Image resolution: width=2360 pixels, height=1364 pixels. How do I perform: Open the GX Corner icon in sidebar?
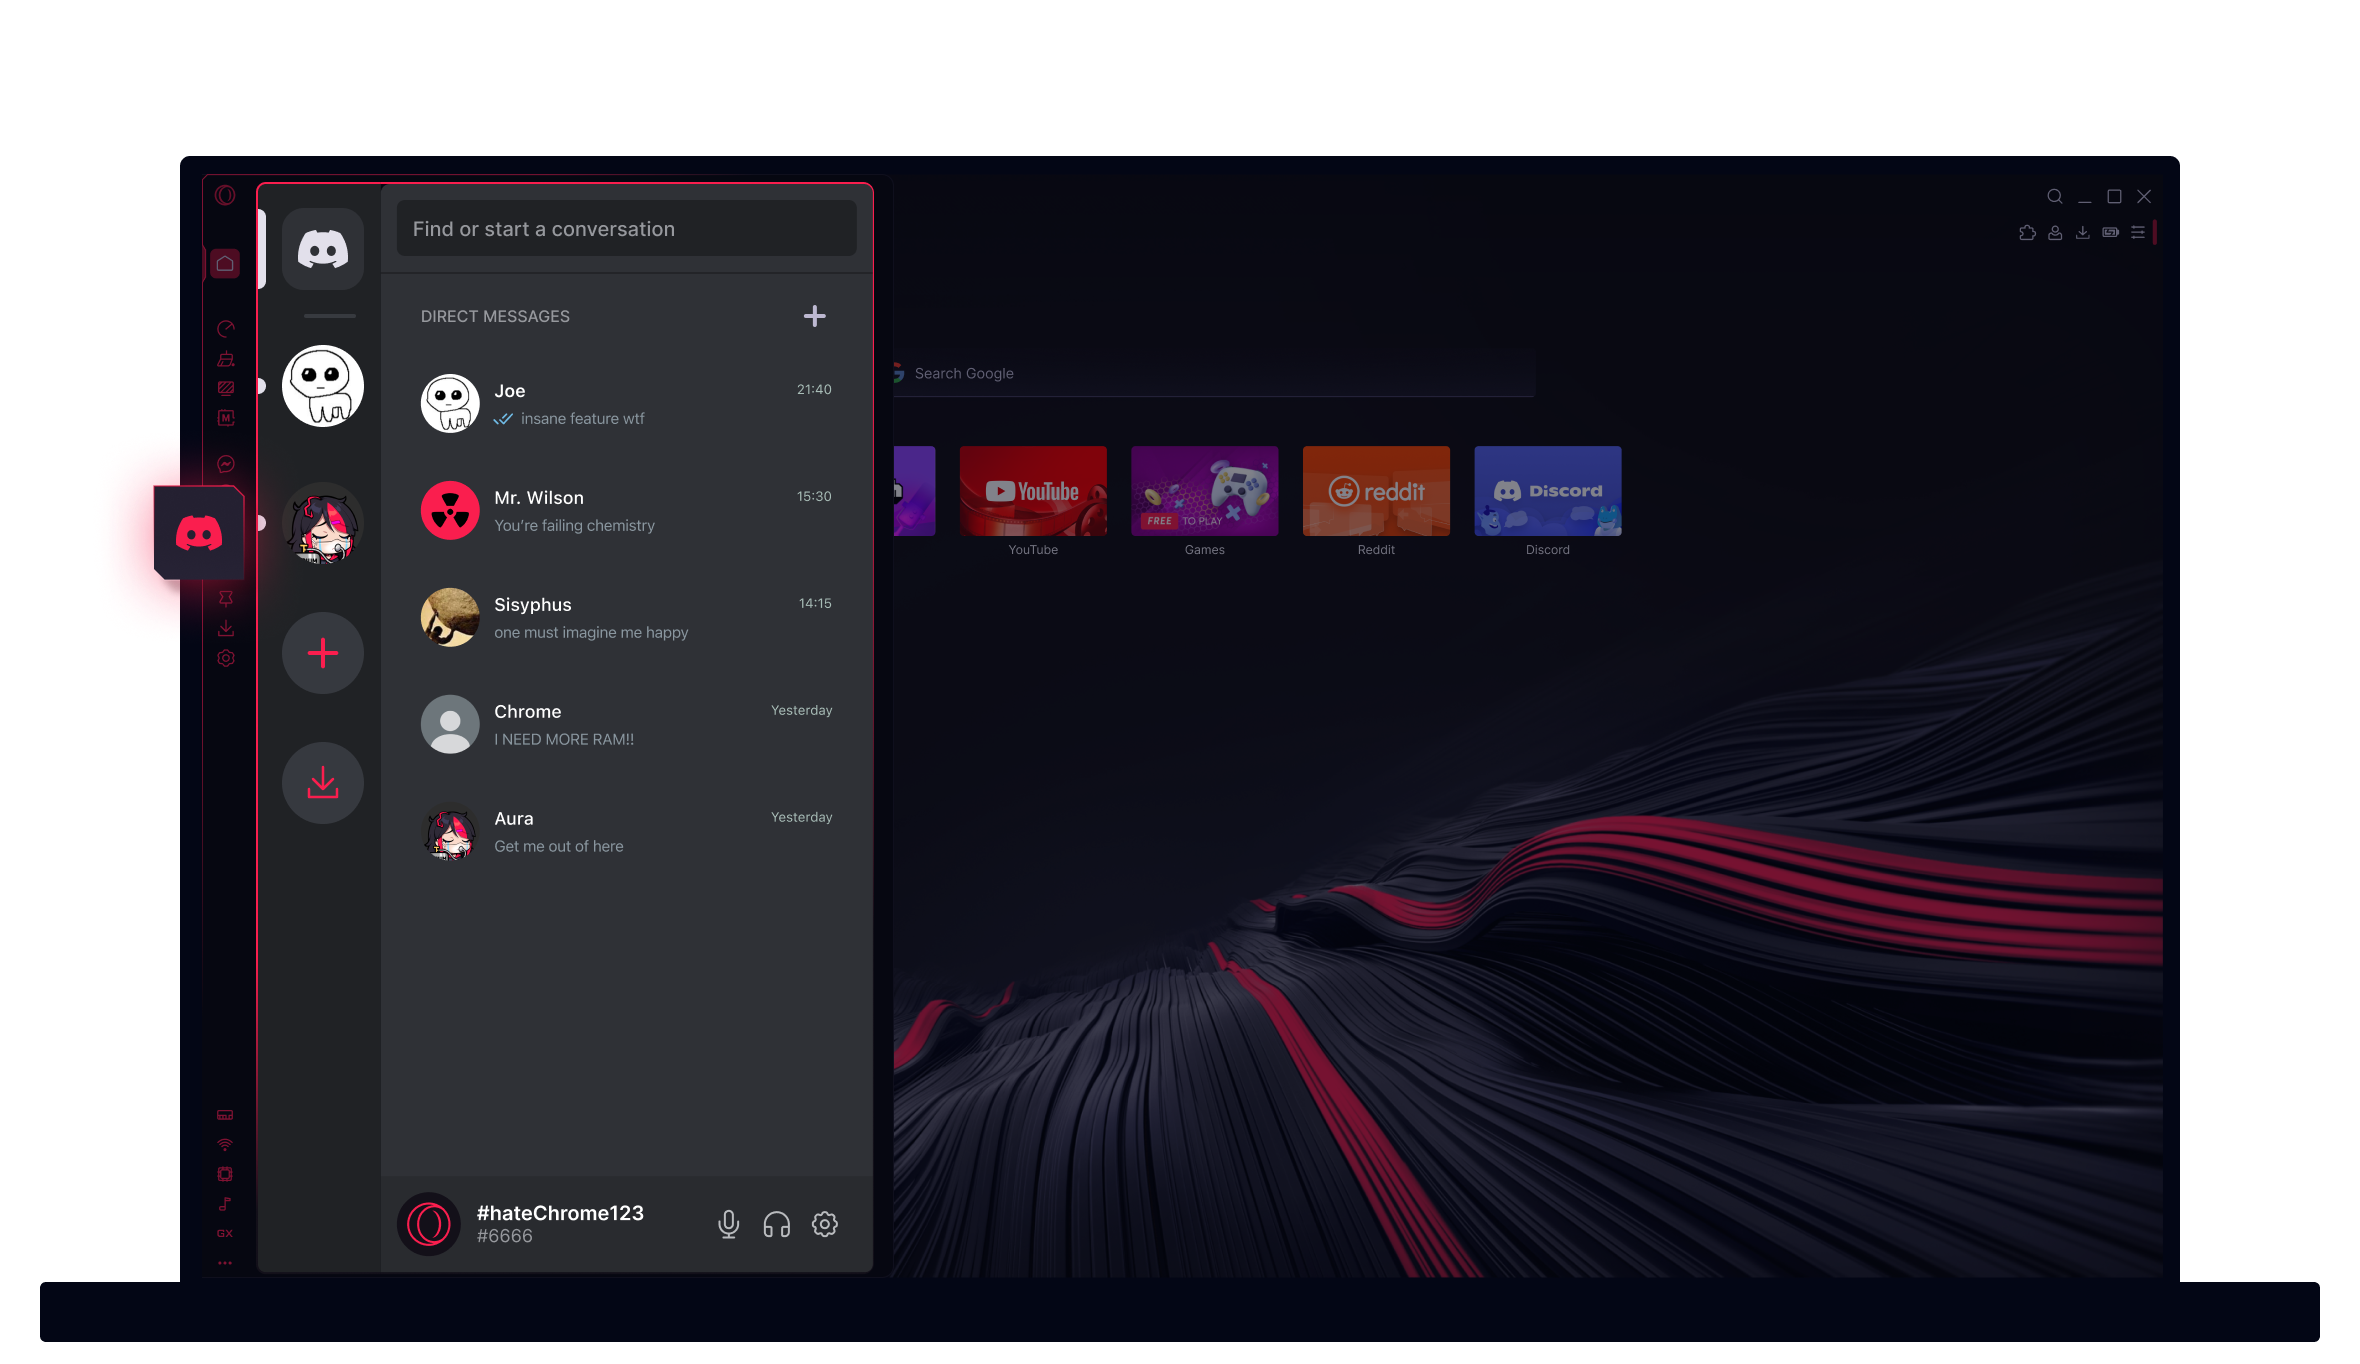(x=225, y=1233)
